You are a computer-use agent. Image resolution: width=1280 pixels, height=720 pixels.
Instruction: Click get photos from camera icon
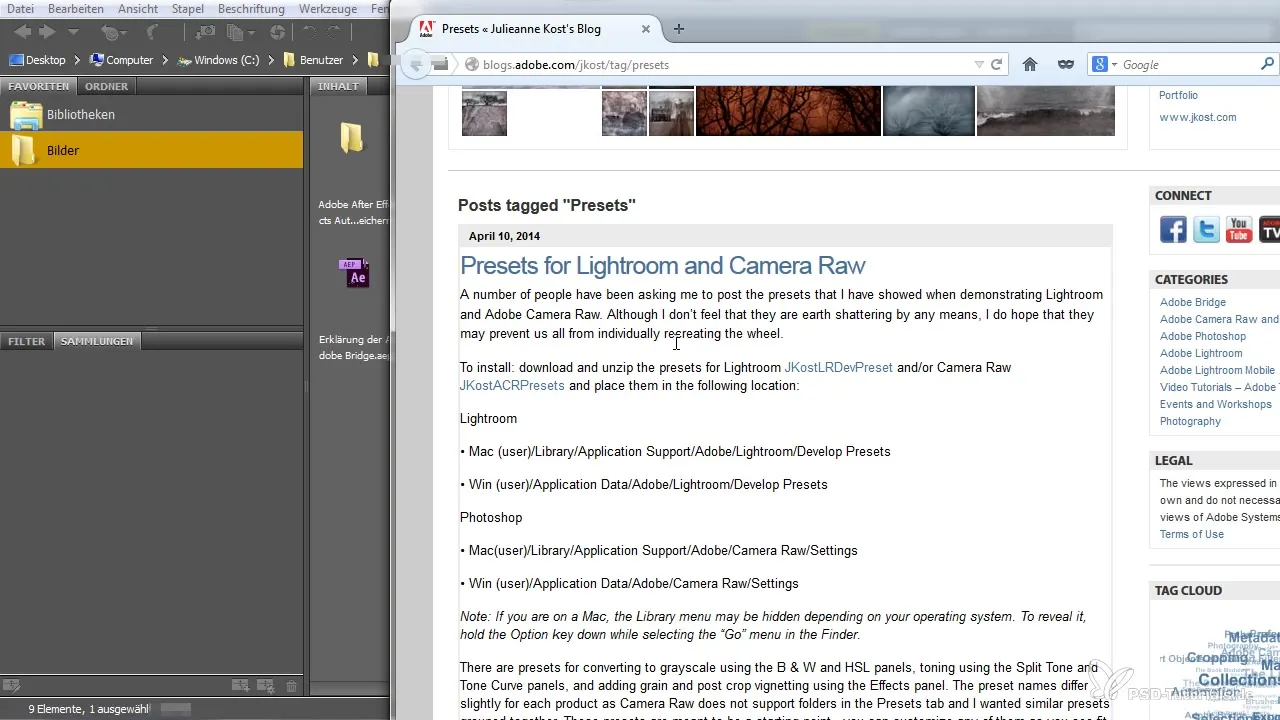point(204,33)
